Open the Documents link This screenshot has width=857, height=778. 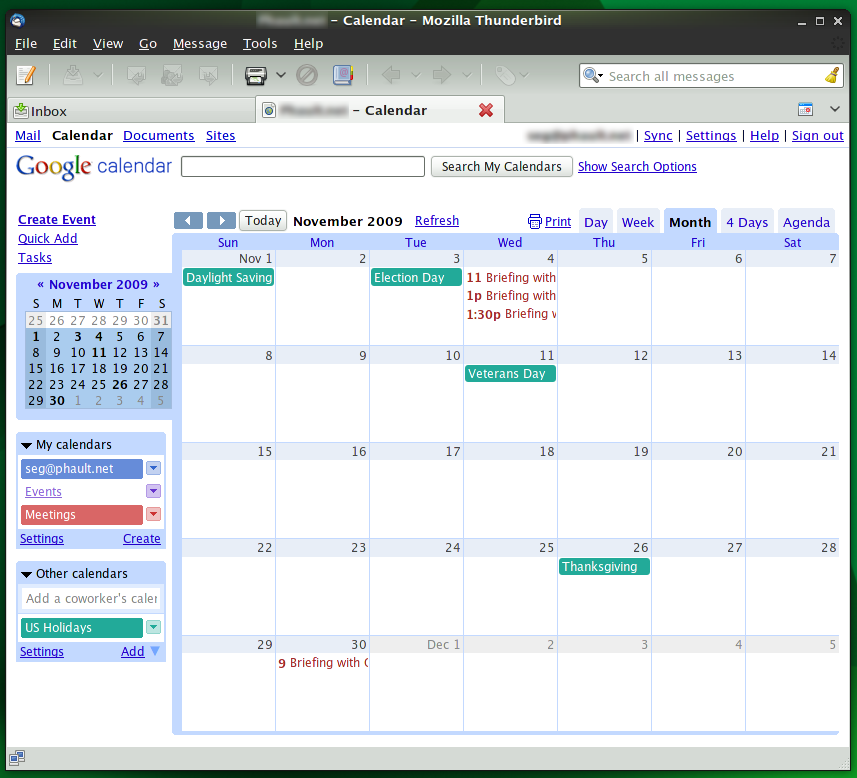(159, 136)
